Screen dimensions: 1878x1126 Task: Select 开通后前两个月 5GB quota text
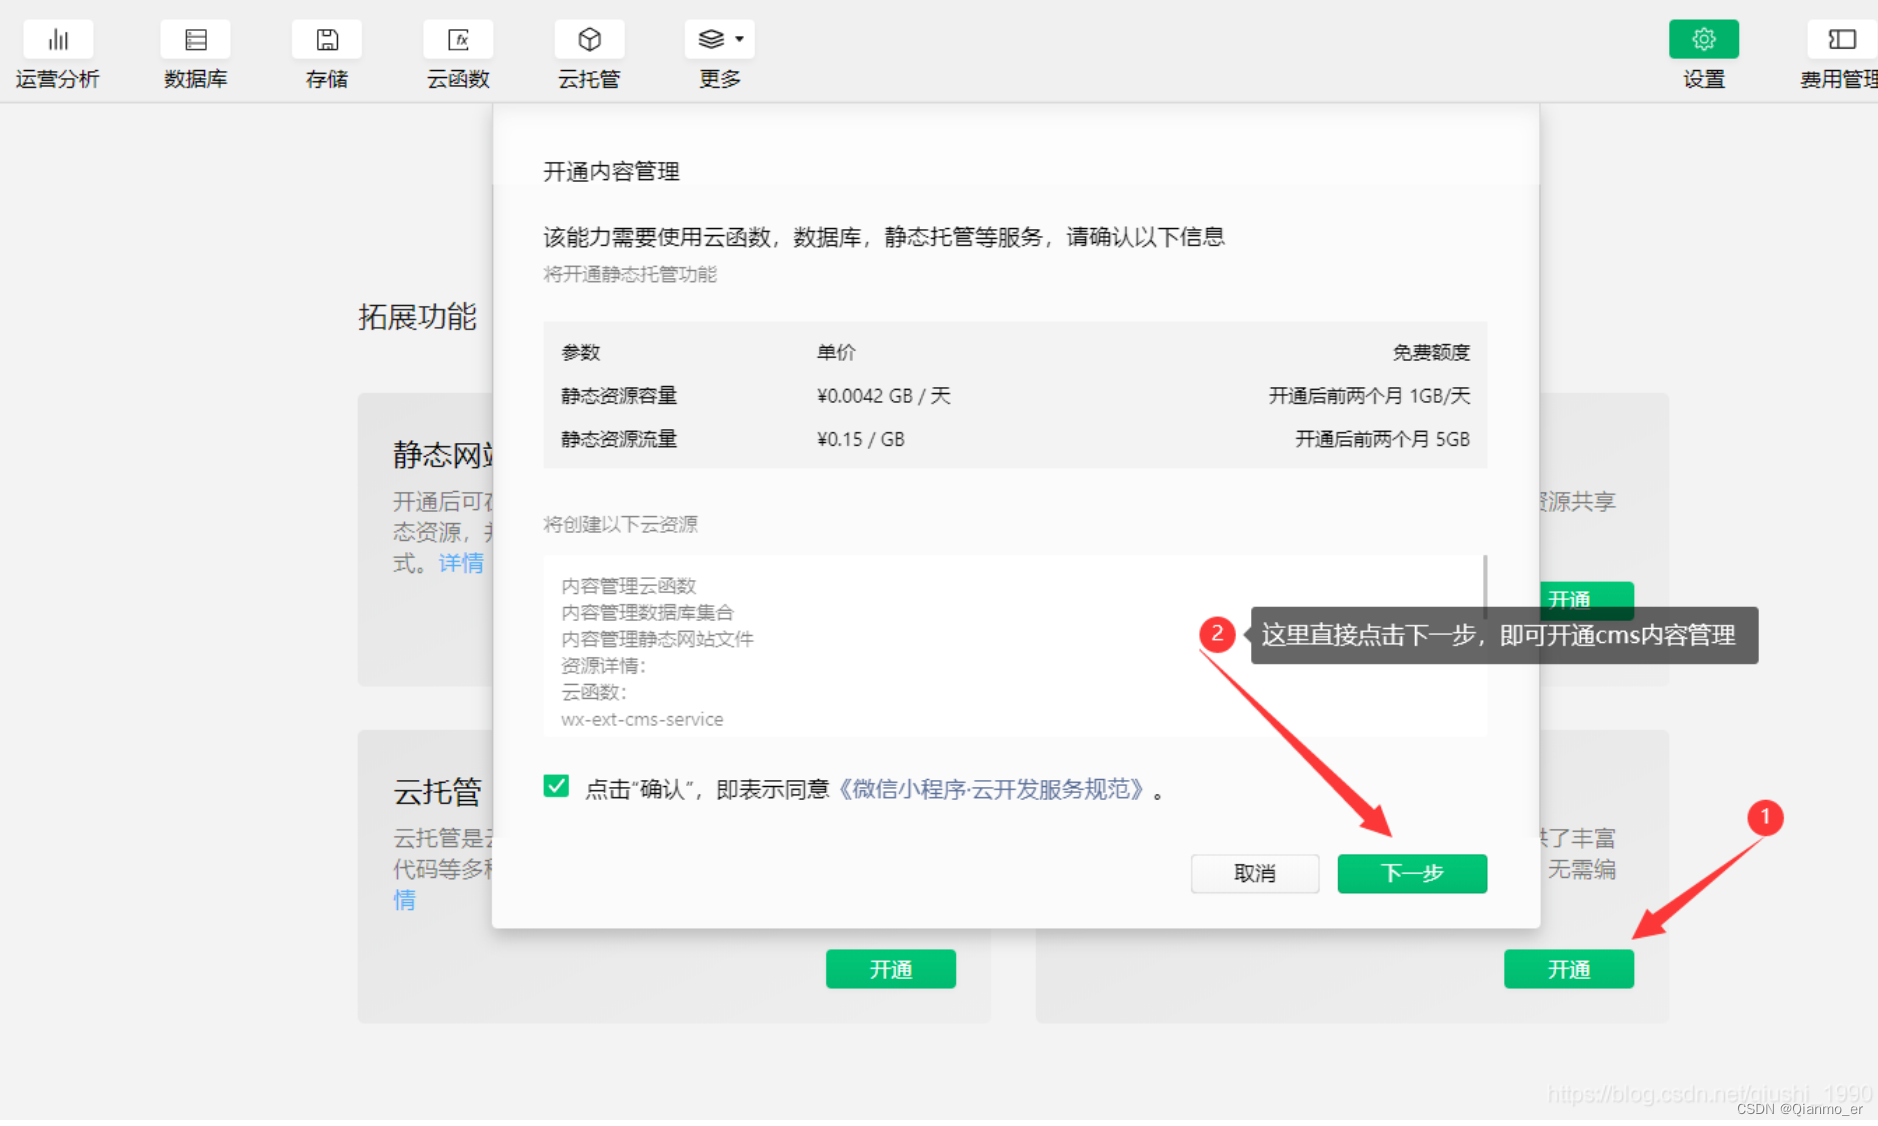coord(1383,439)
